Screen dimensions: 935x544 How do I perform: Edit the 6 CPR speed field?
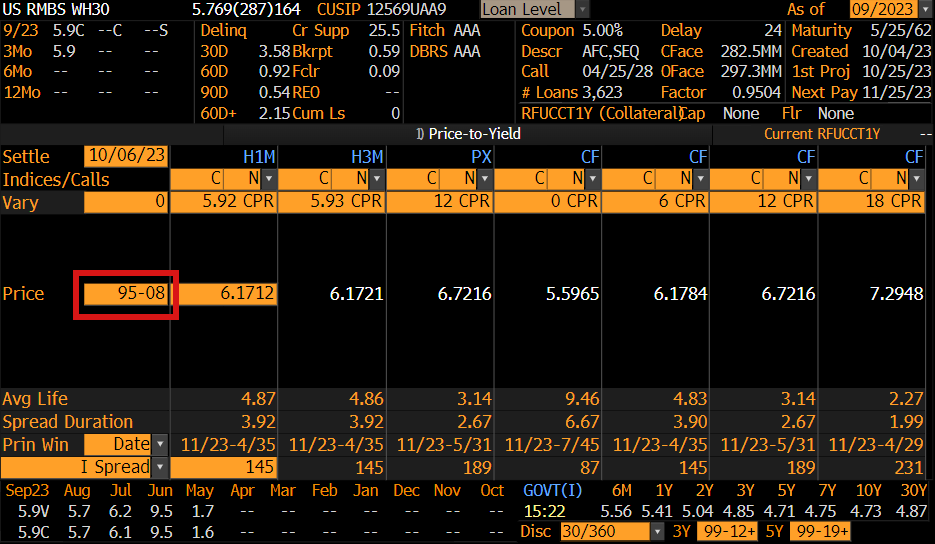pos(655,202)
